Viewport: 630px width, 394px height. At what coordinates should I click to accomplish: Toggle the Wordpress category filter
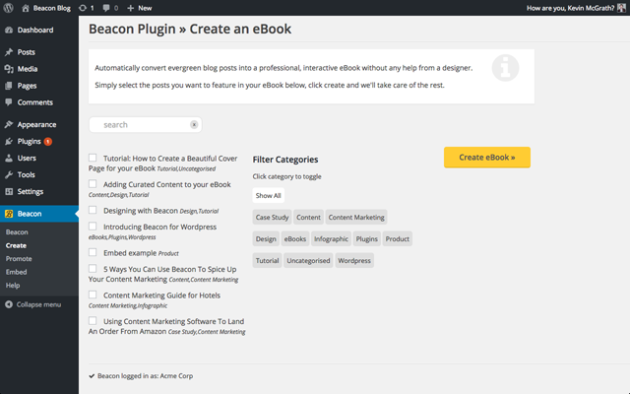click(x=354, y=261)
